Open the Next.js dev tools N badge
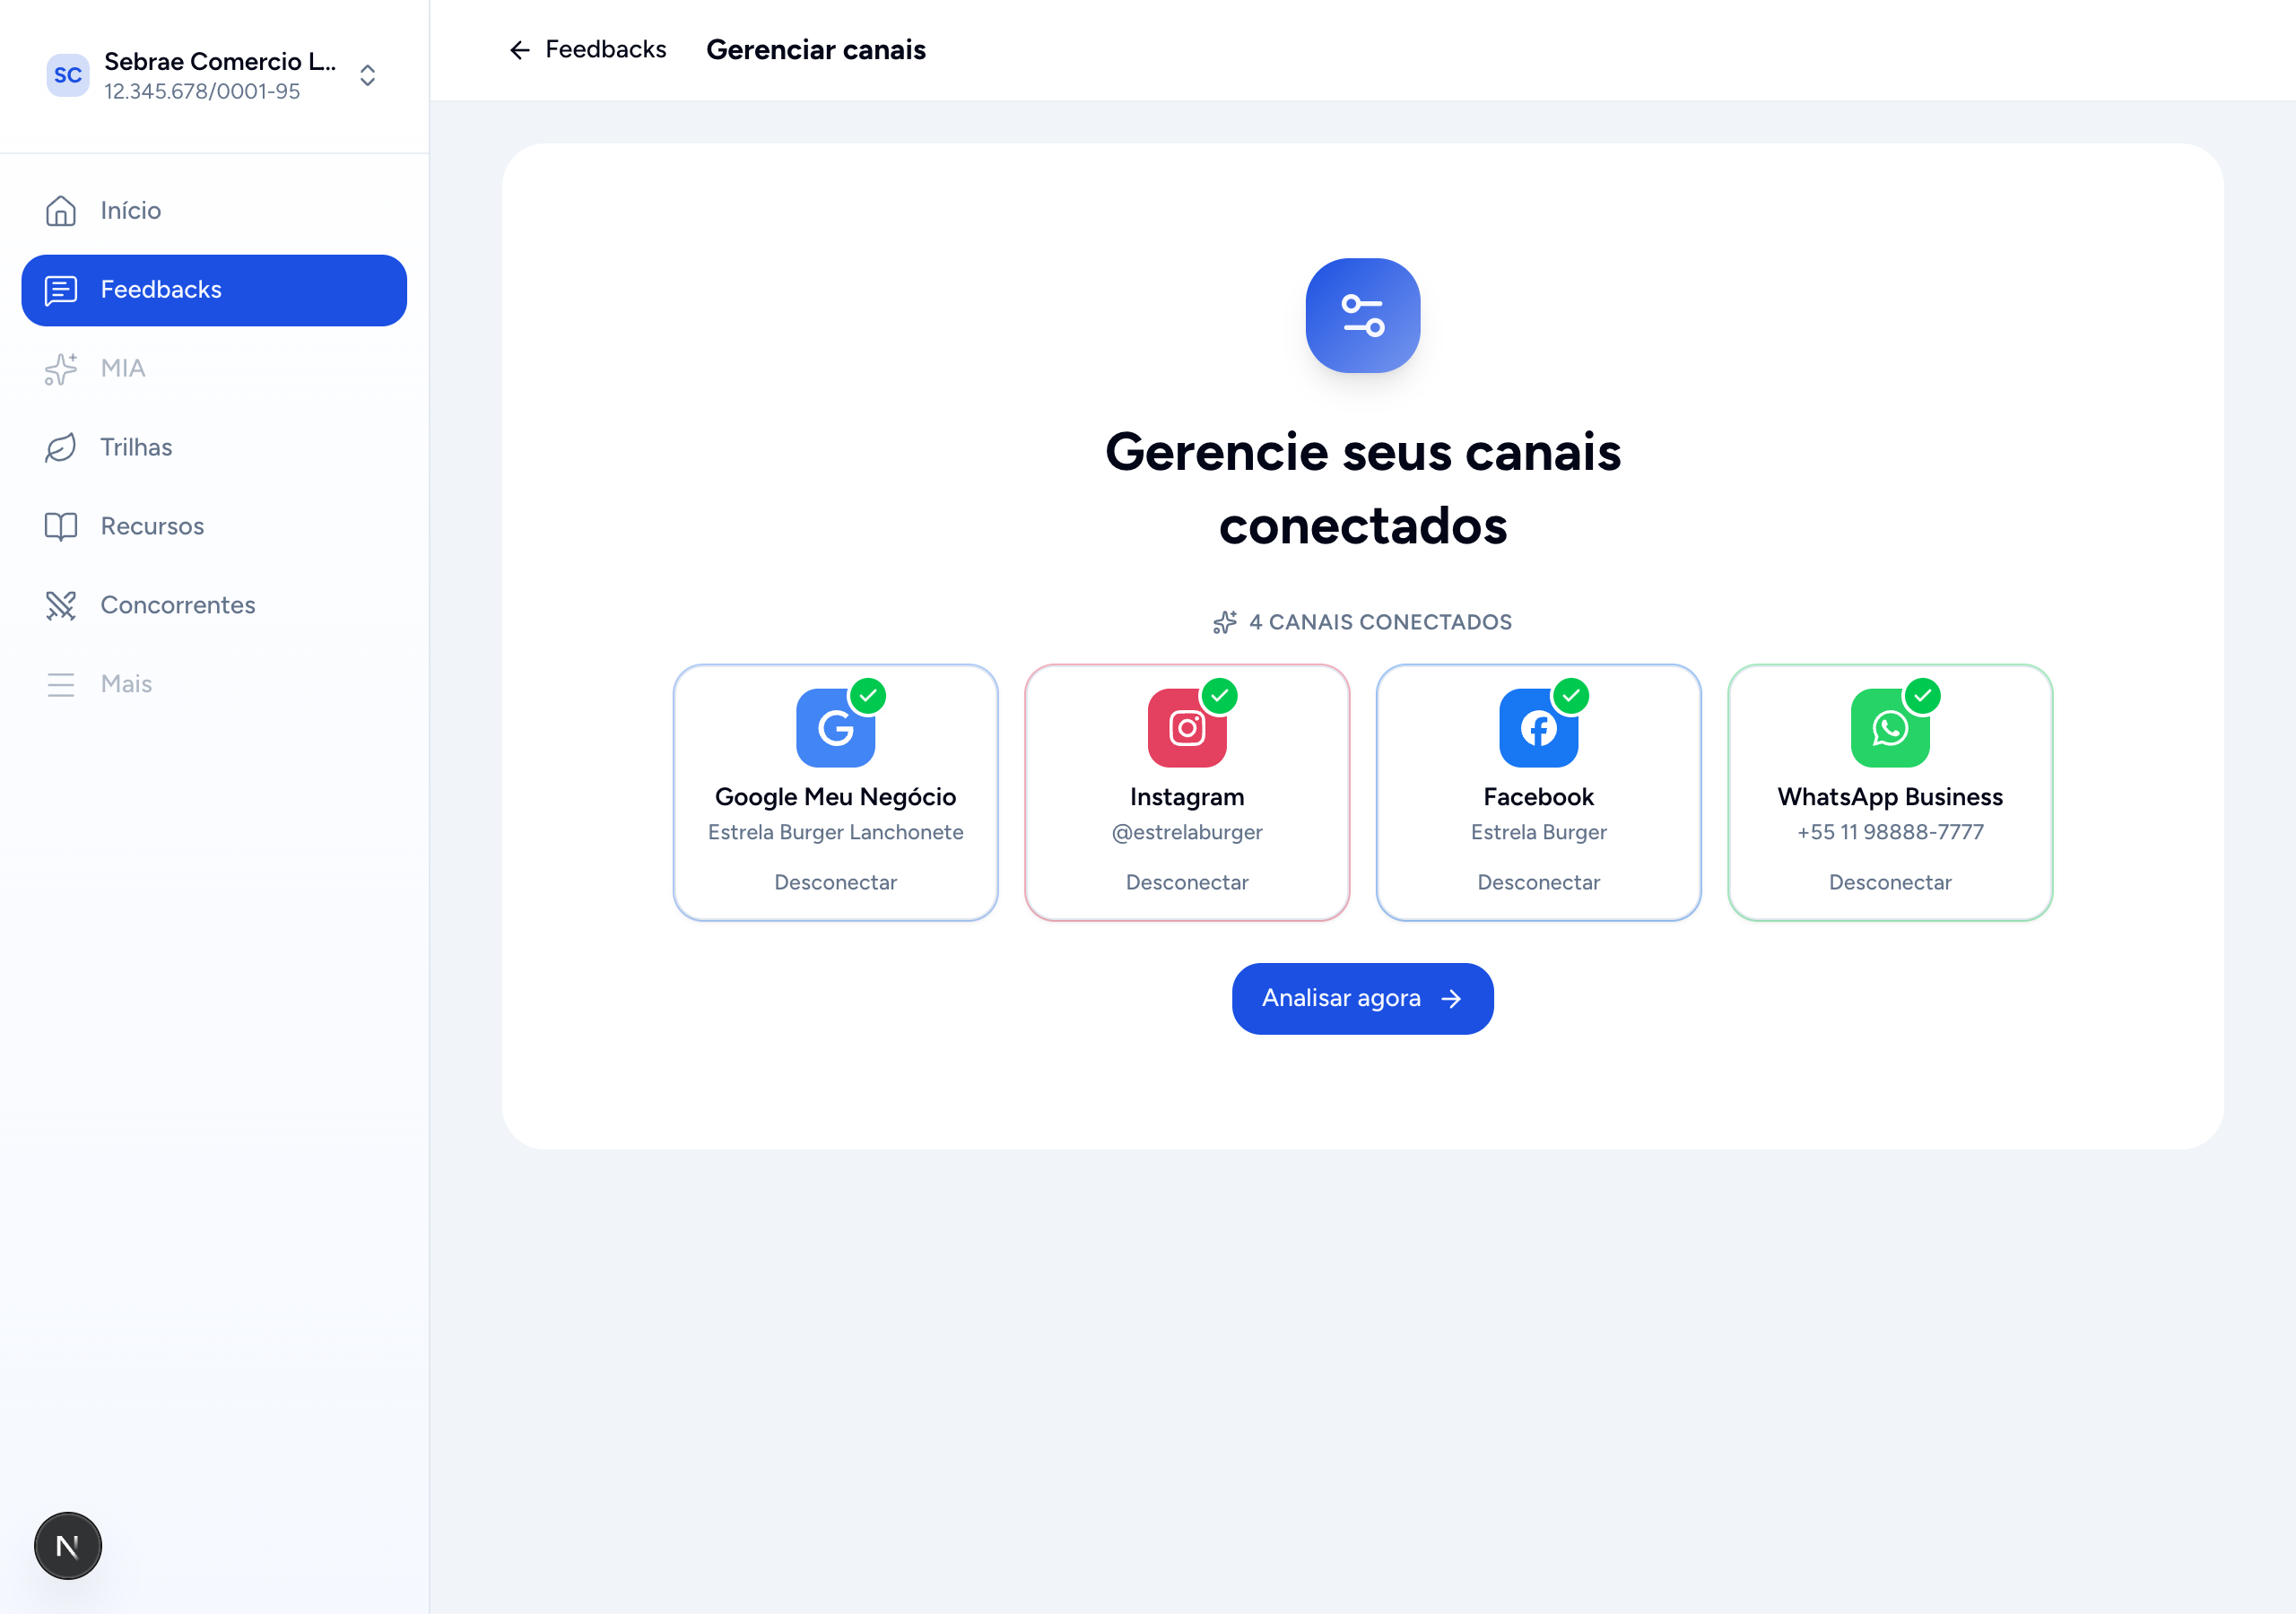The height and width of the screenshot is (1614, 2296). (x=68, y=1546)
